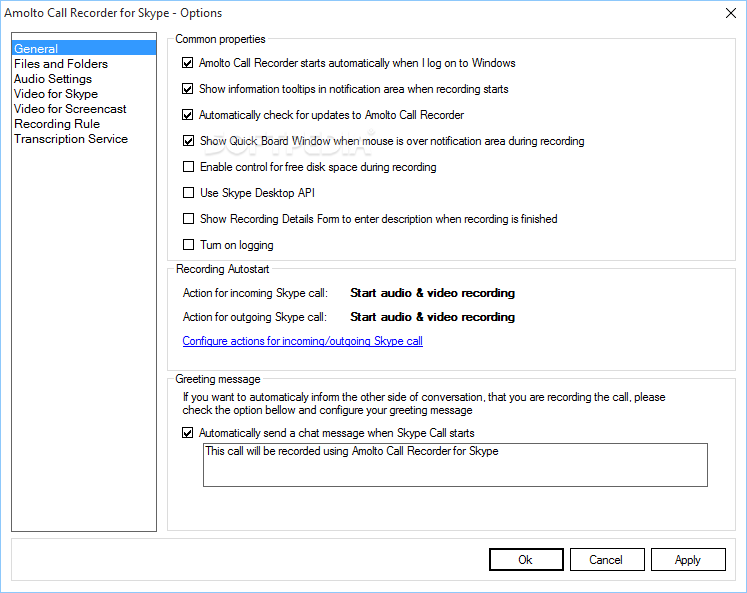Image resolution: width=747 pixels, height=593 pixels.
Task: Open the Files and Folders section
Action: point(61,64)
